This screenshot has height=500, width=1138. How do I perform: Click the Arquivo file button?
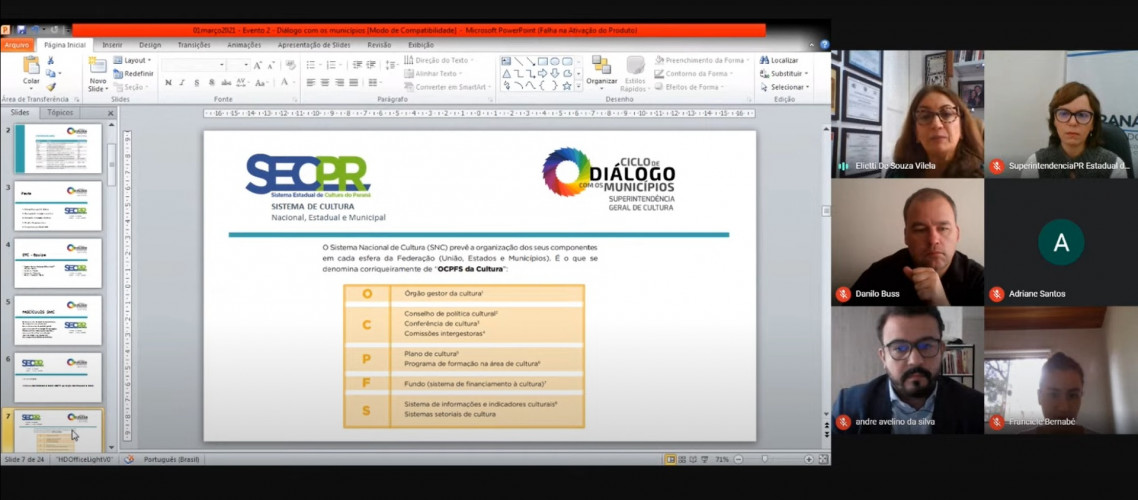(x=16, y=45)
